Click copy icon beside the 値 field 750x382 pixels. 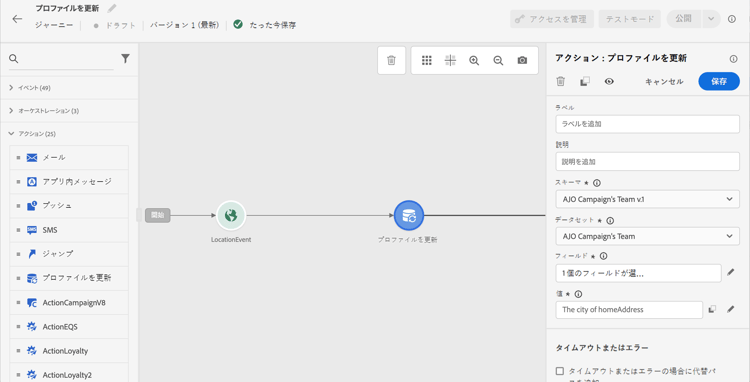[x=712, y=309]
